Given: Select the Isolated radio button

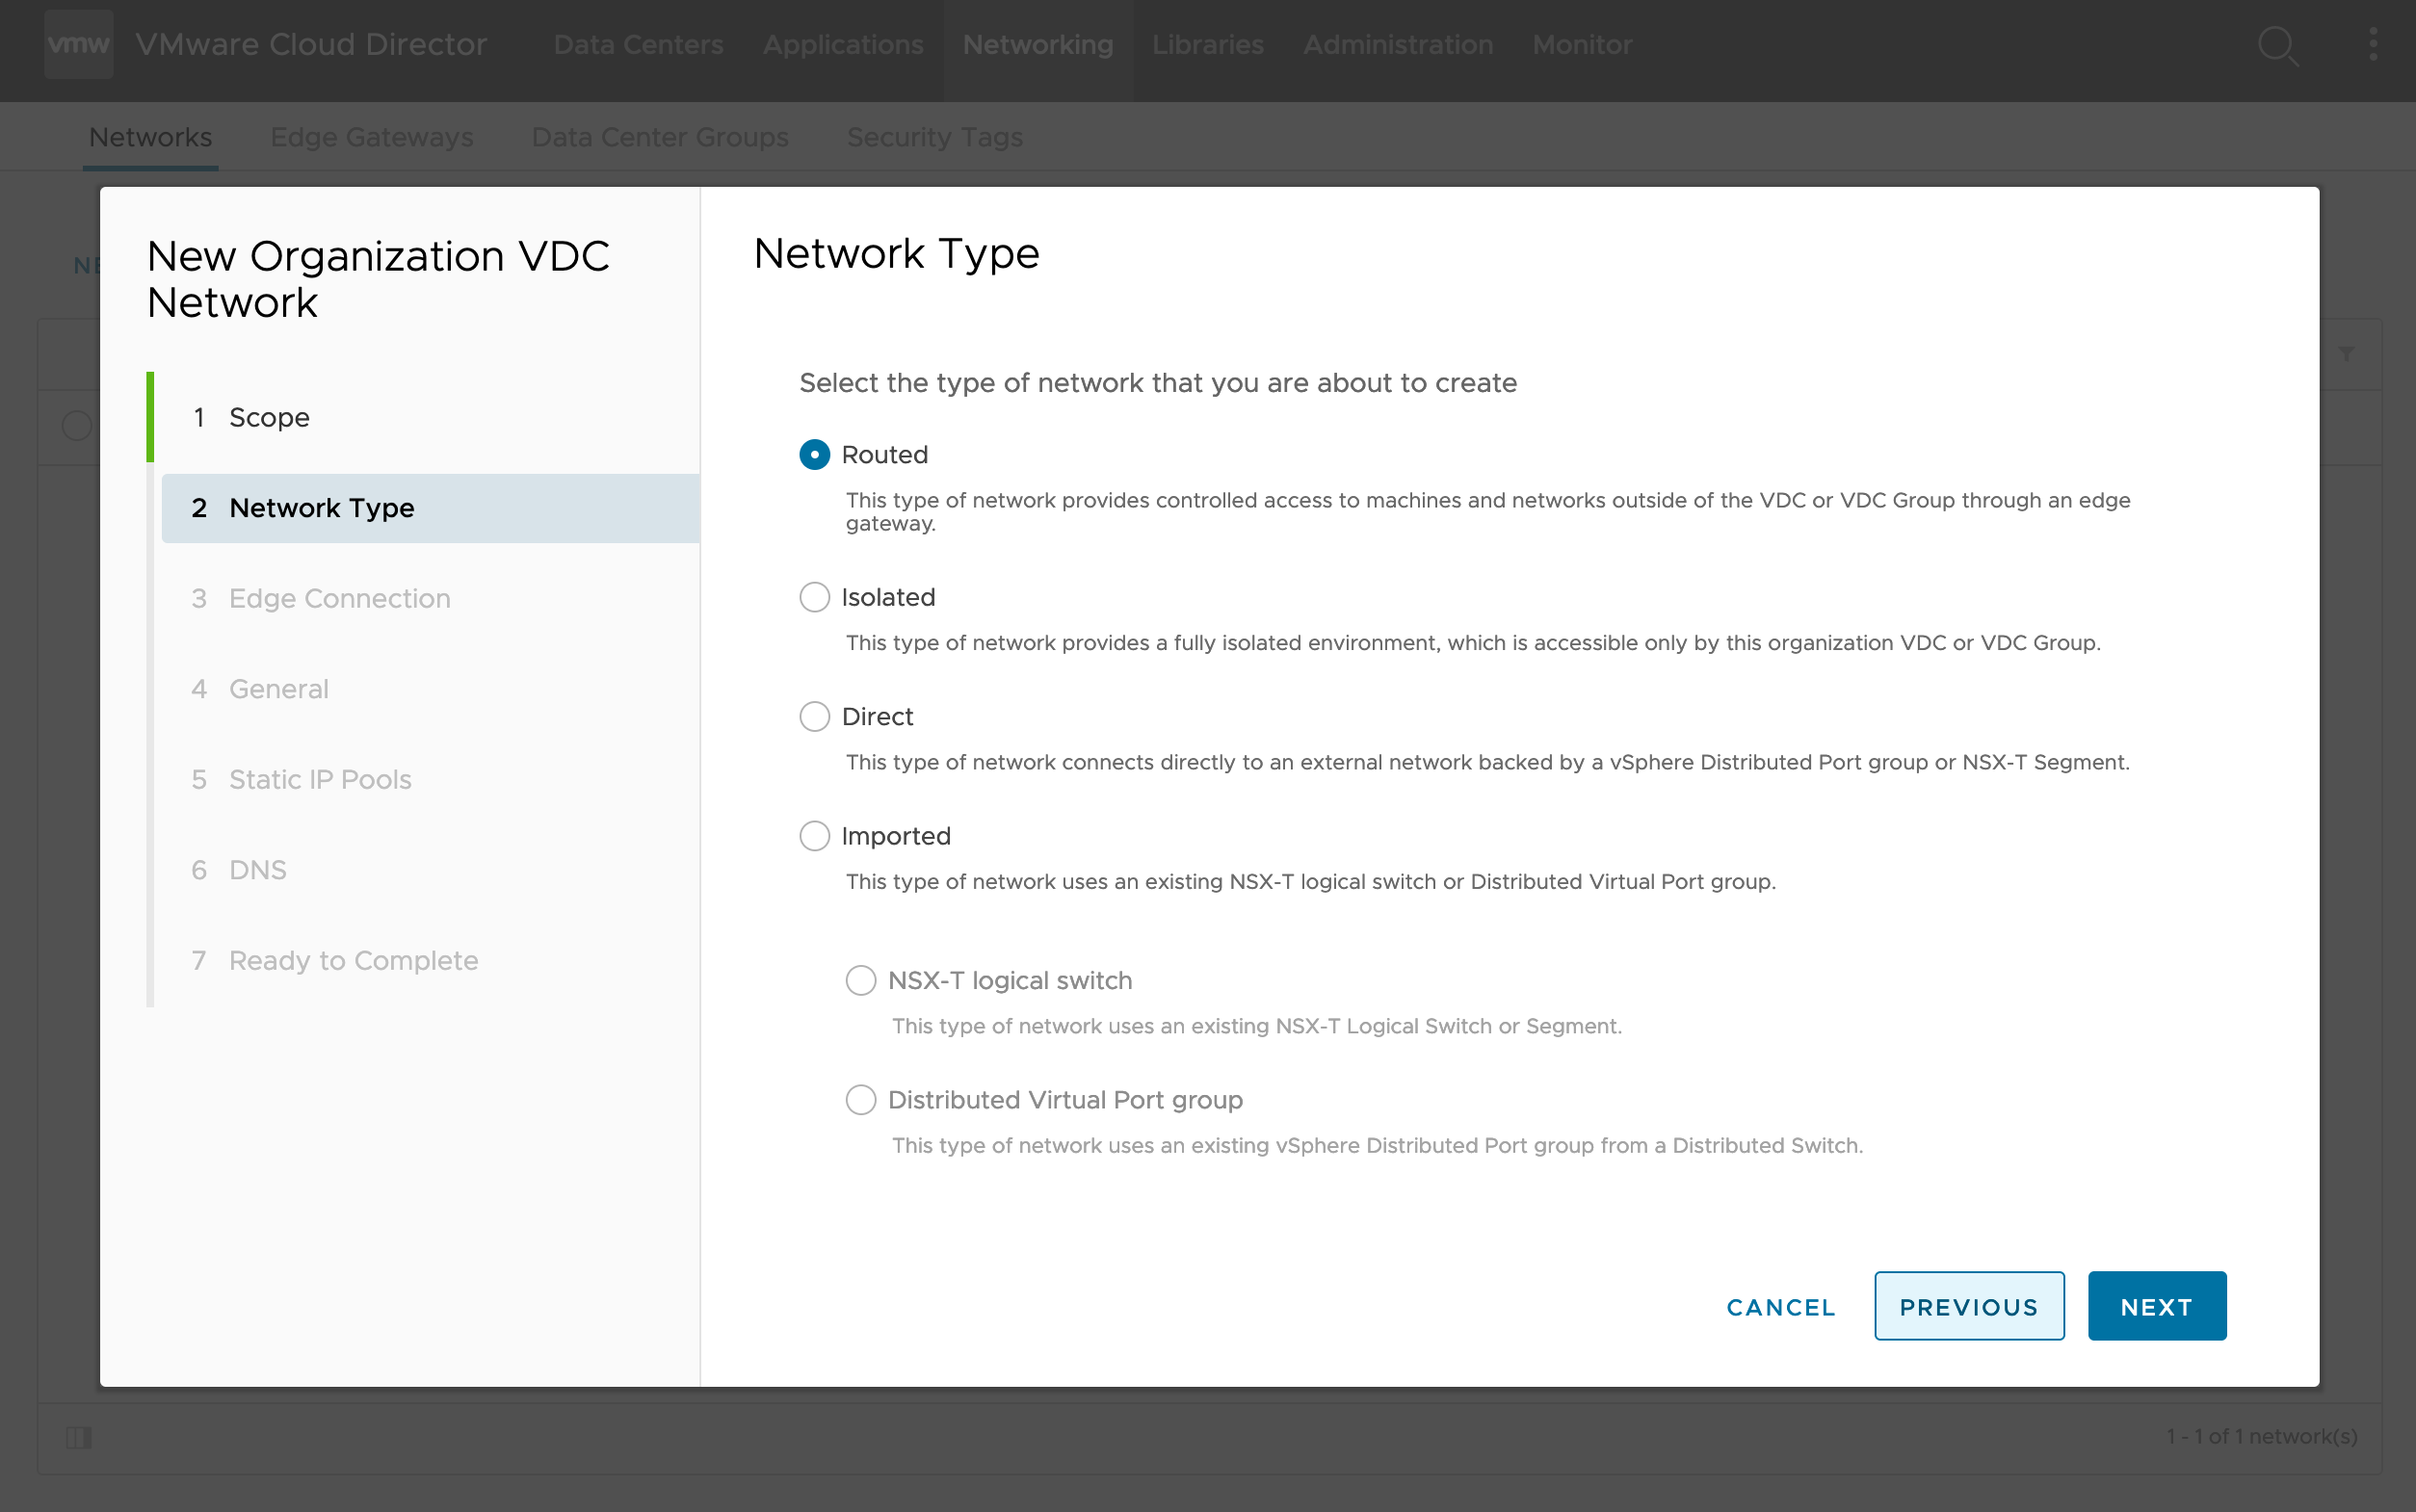Looking at the screenshot, I should coord(814,597).
